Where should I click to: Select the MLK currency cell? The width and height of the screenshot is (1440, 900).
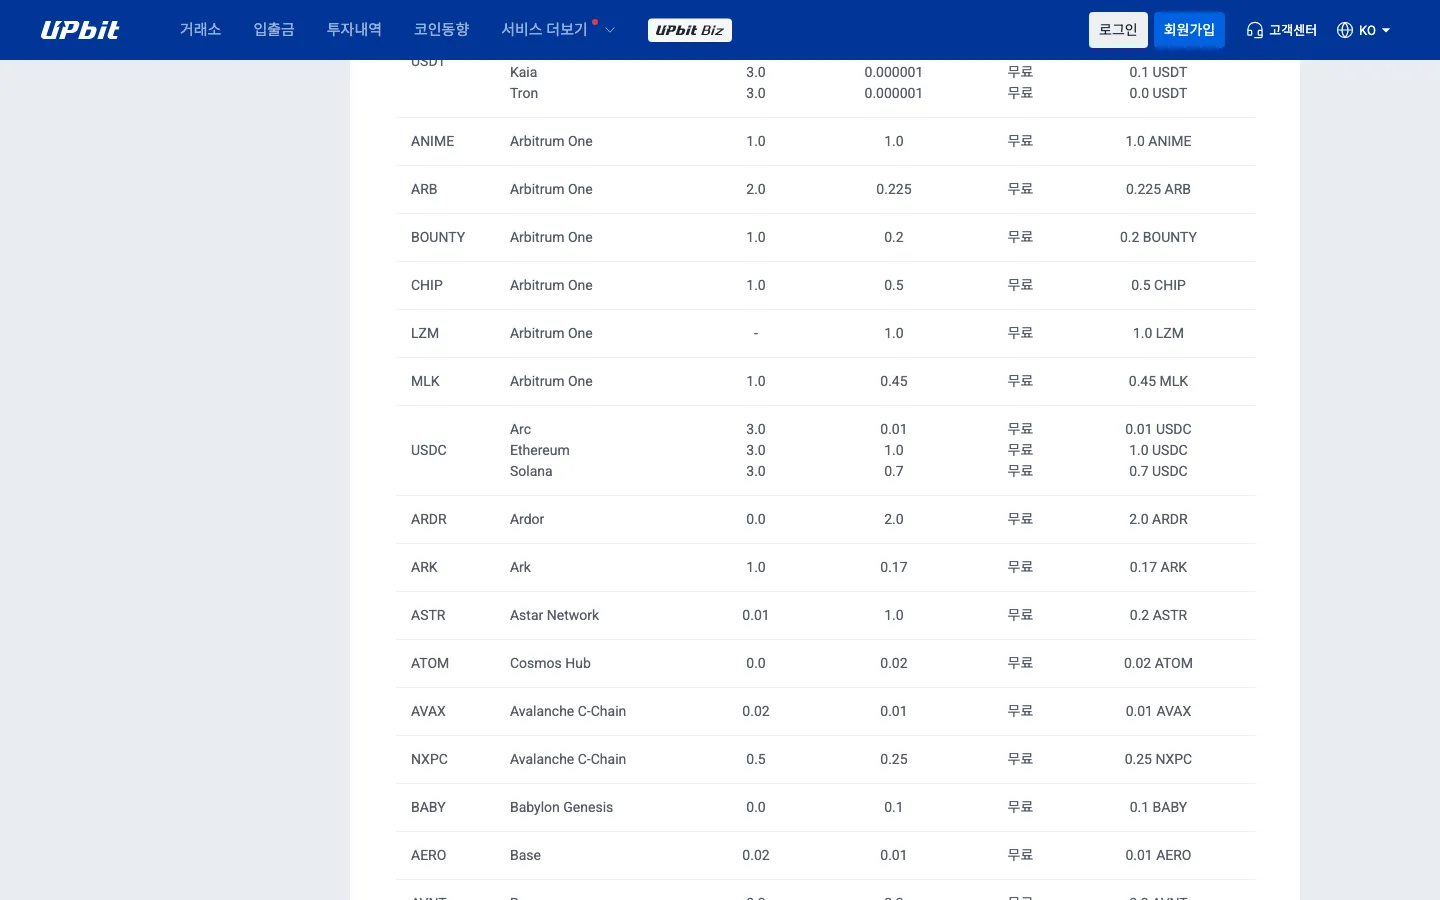click(x=425, y=381)
